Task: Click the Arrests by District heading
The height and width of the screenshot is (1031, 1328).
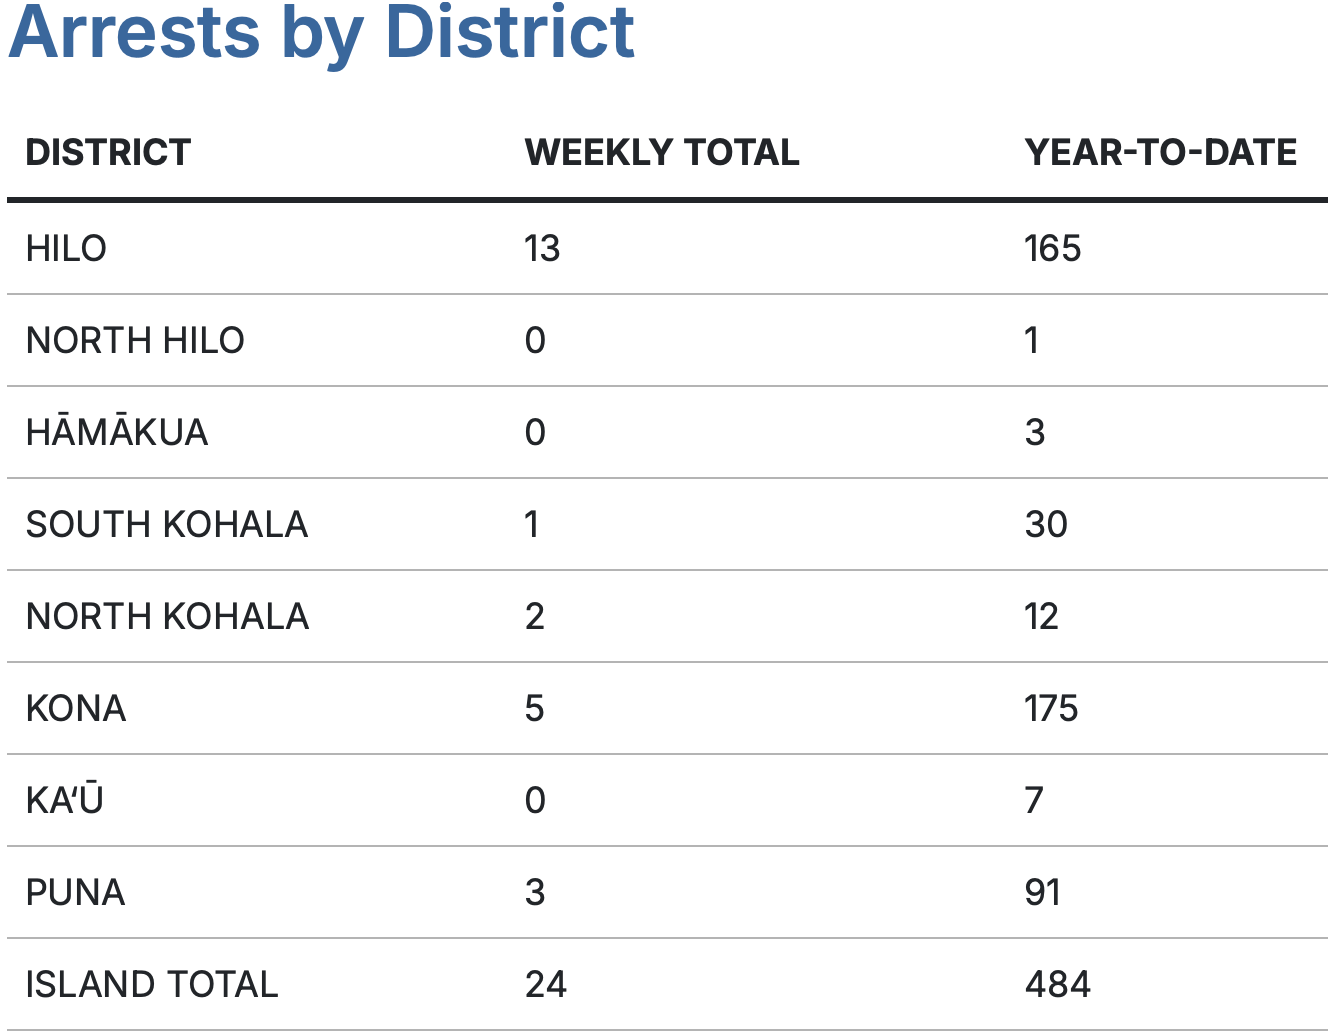Action: click(321, 32)
